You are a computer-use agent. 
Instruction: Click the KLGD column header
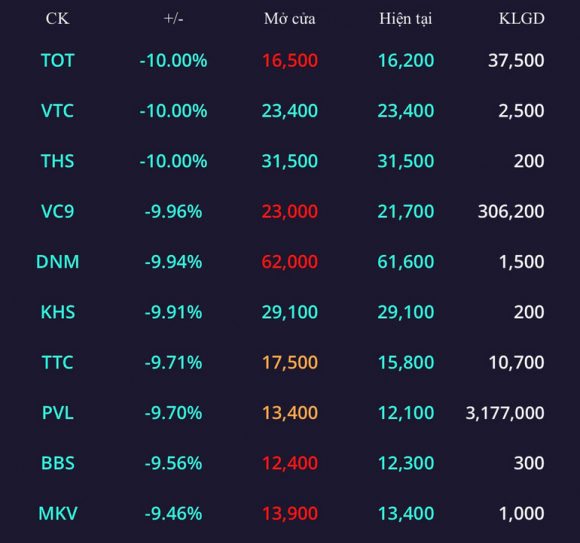pyautogui.click(x=522, y=18)
